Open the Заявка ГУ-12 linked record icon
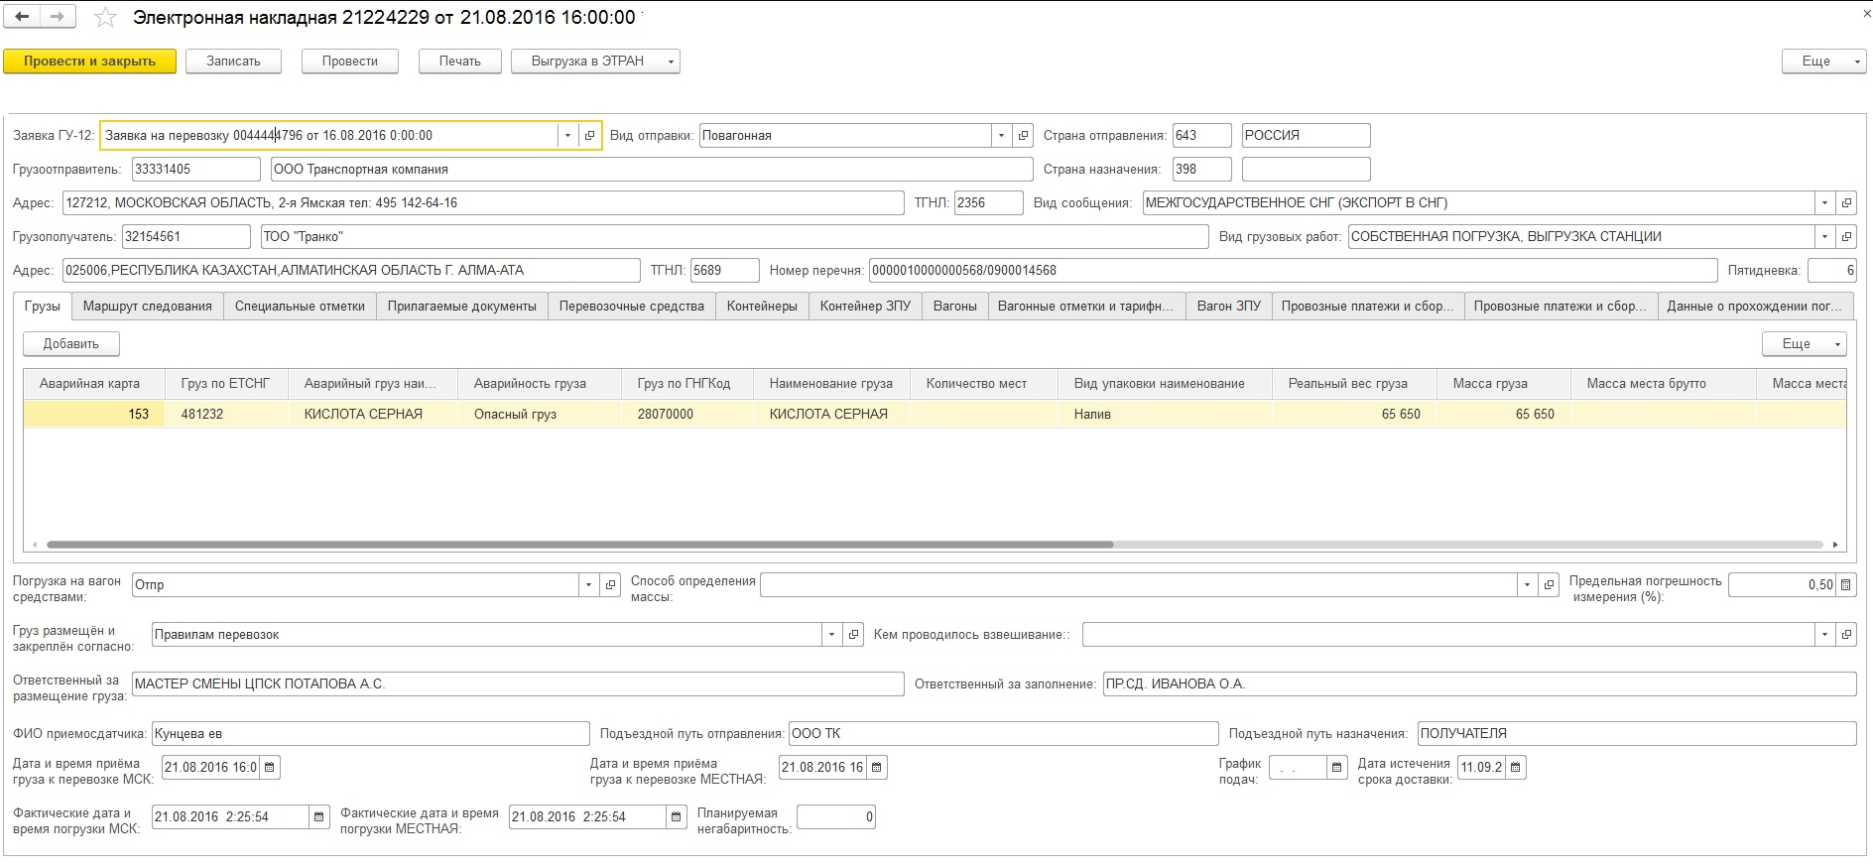This screenshot has height=867, width=1873. [x=589, y=136]
